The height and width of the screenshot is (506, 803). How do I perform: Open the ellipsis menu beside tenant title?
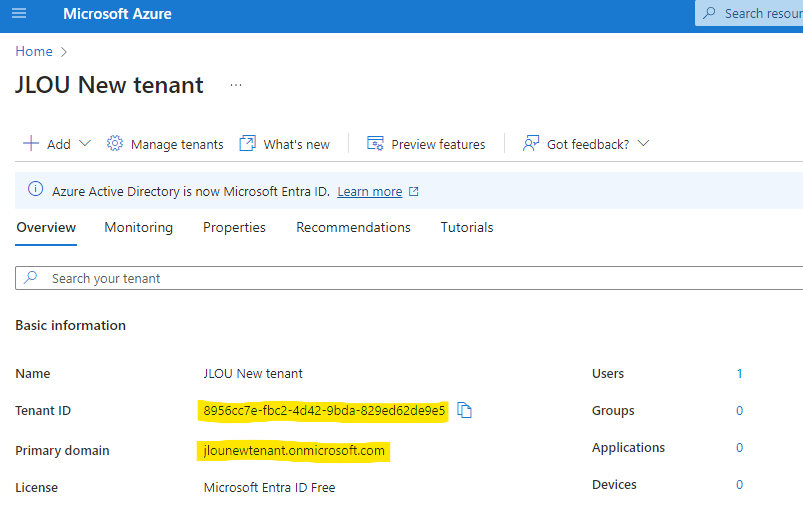(x=236, y=85)
